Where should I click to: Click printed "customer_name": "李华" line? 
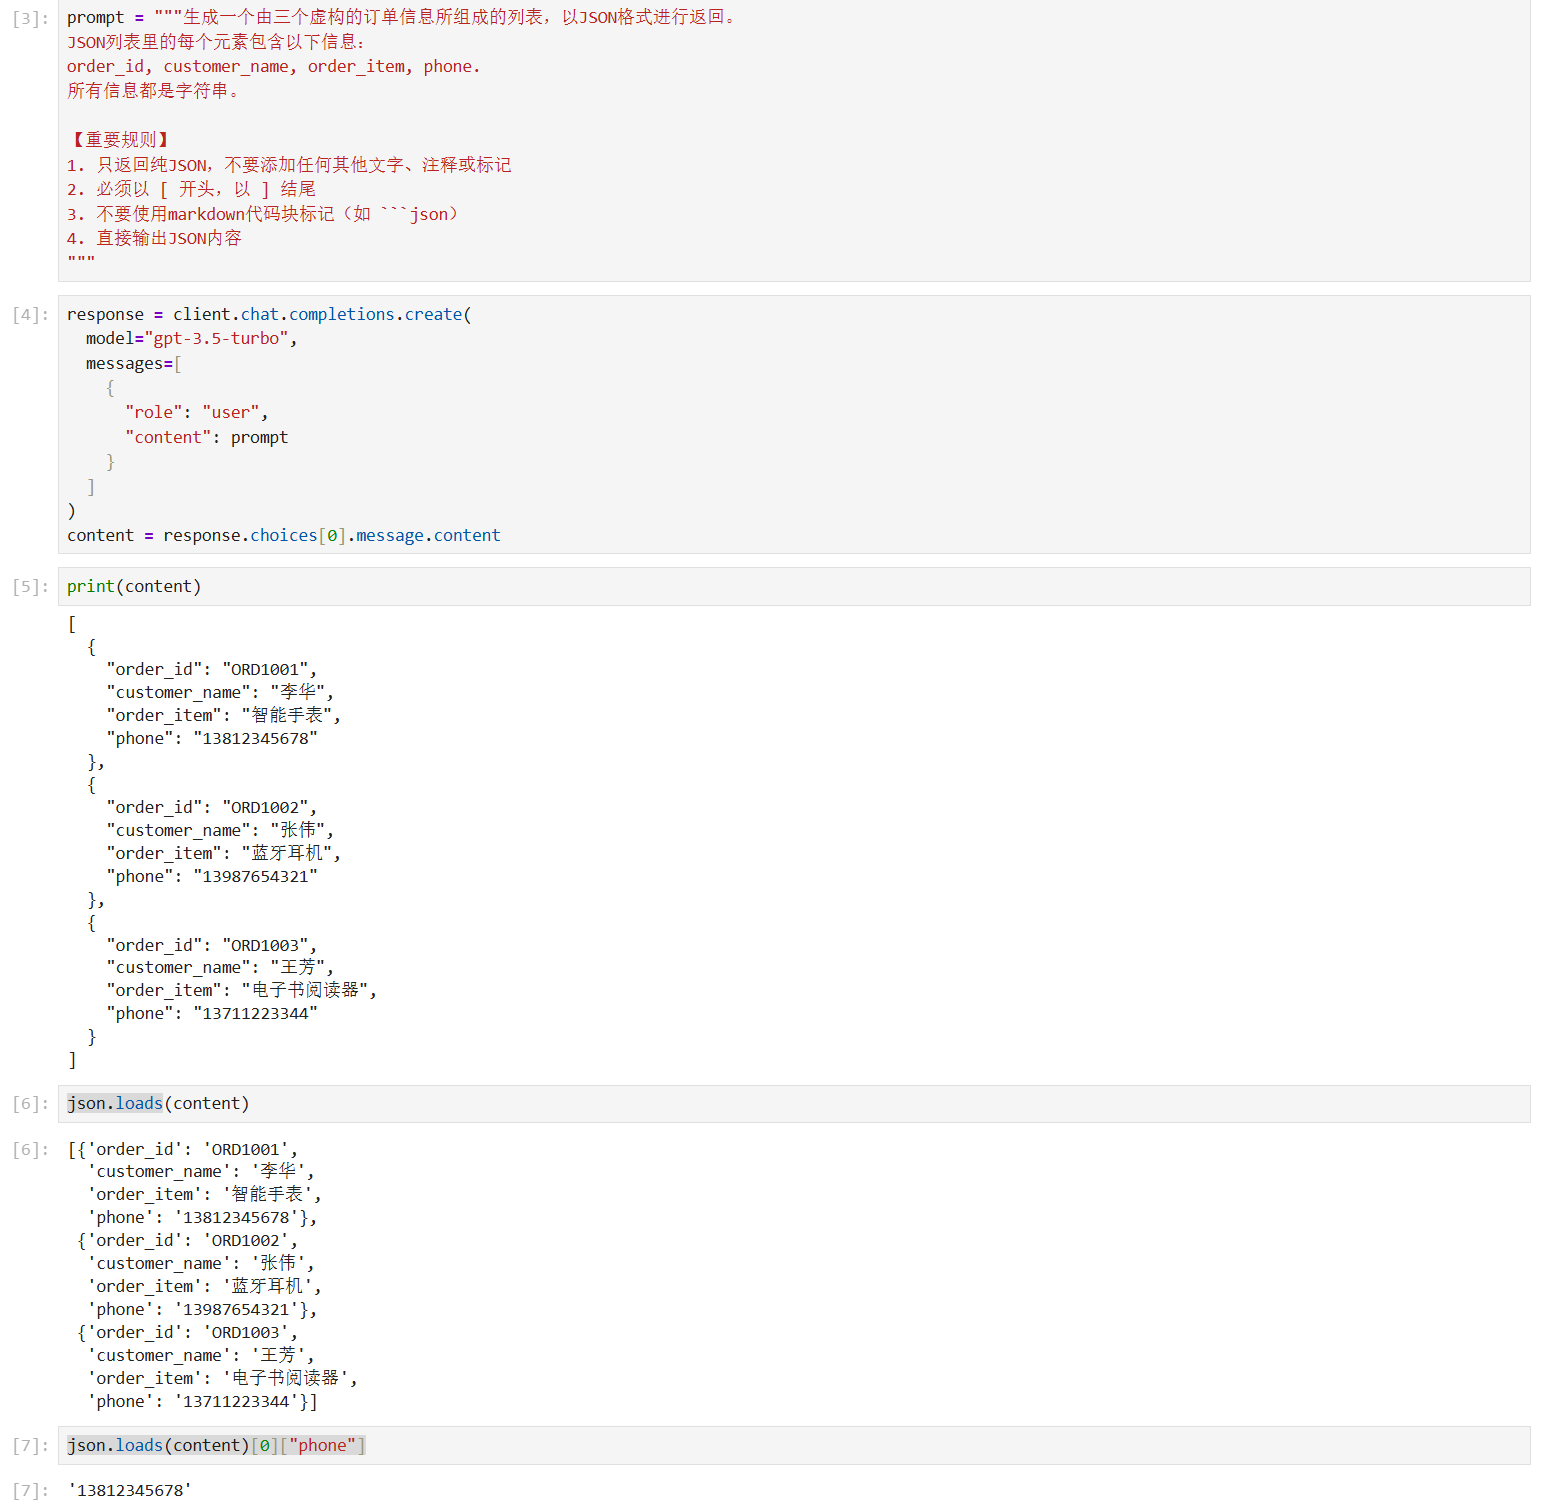coord(220,692)
